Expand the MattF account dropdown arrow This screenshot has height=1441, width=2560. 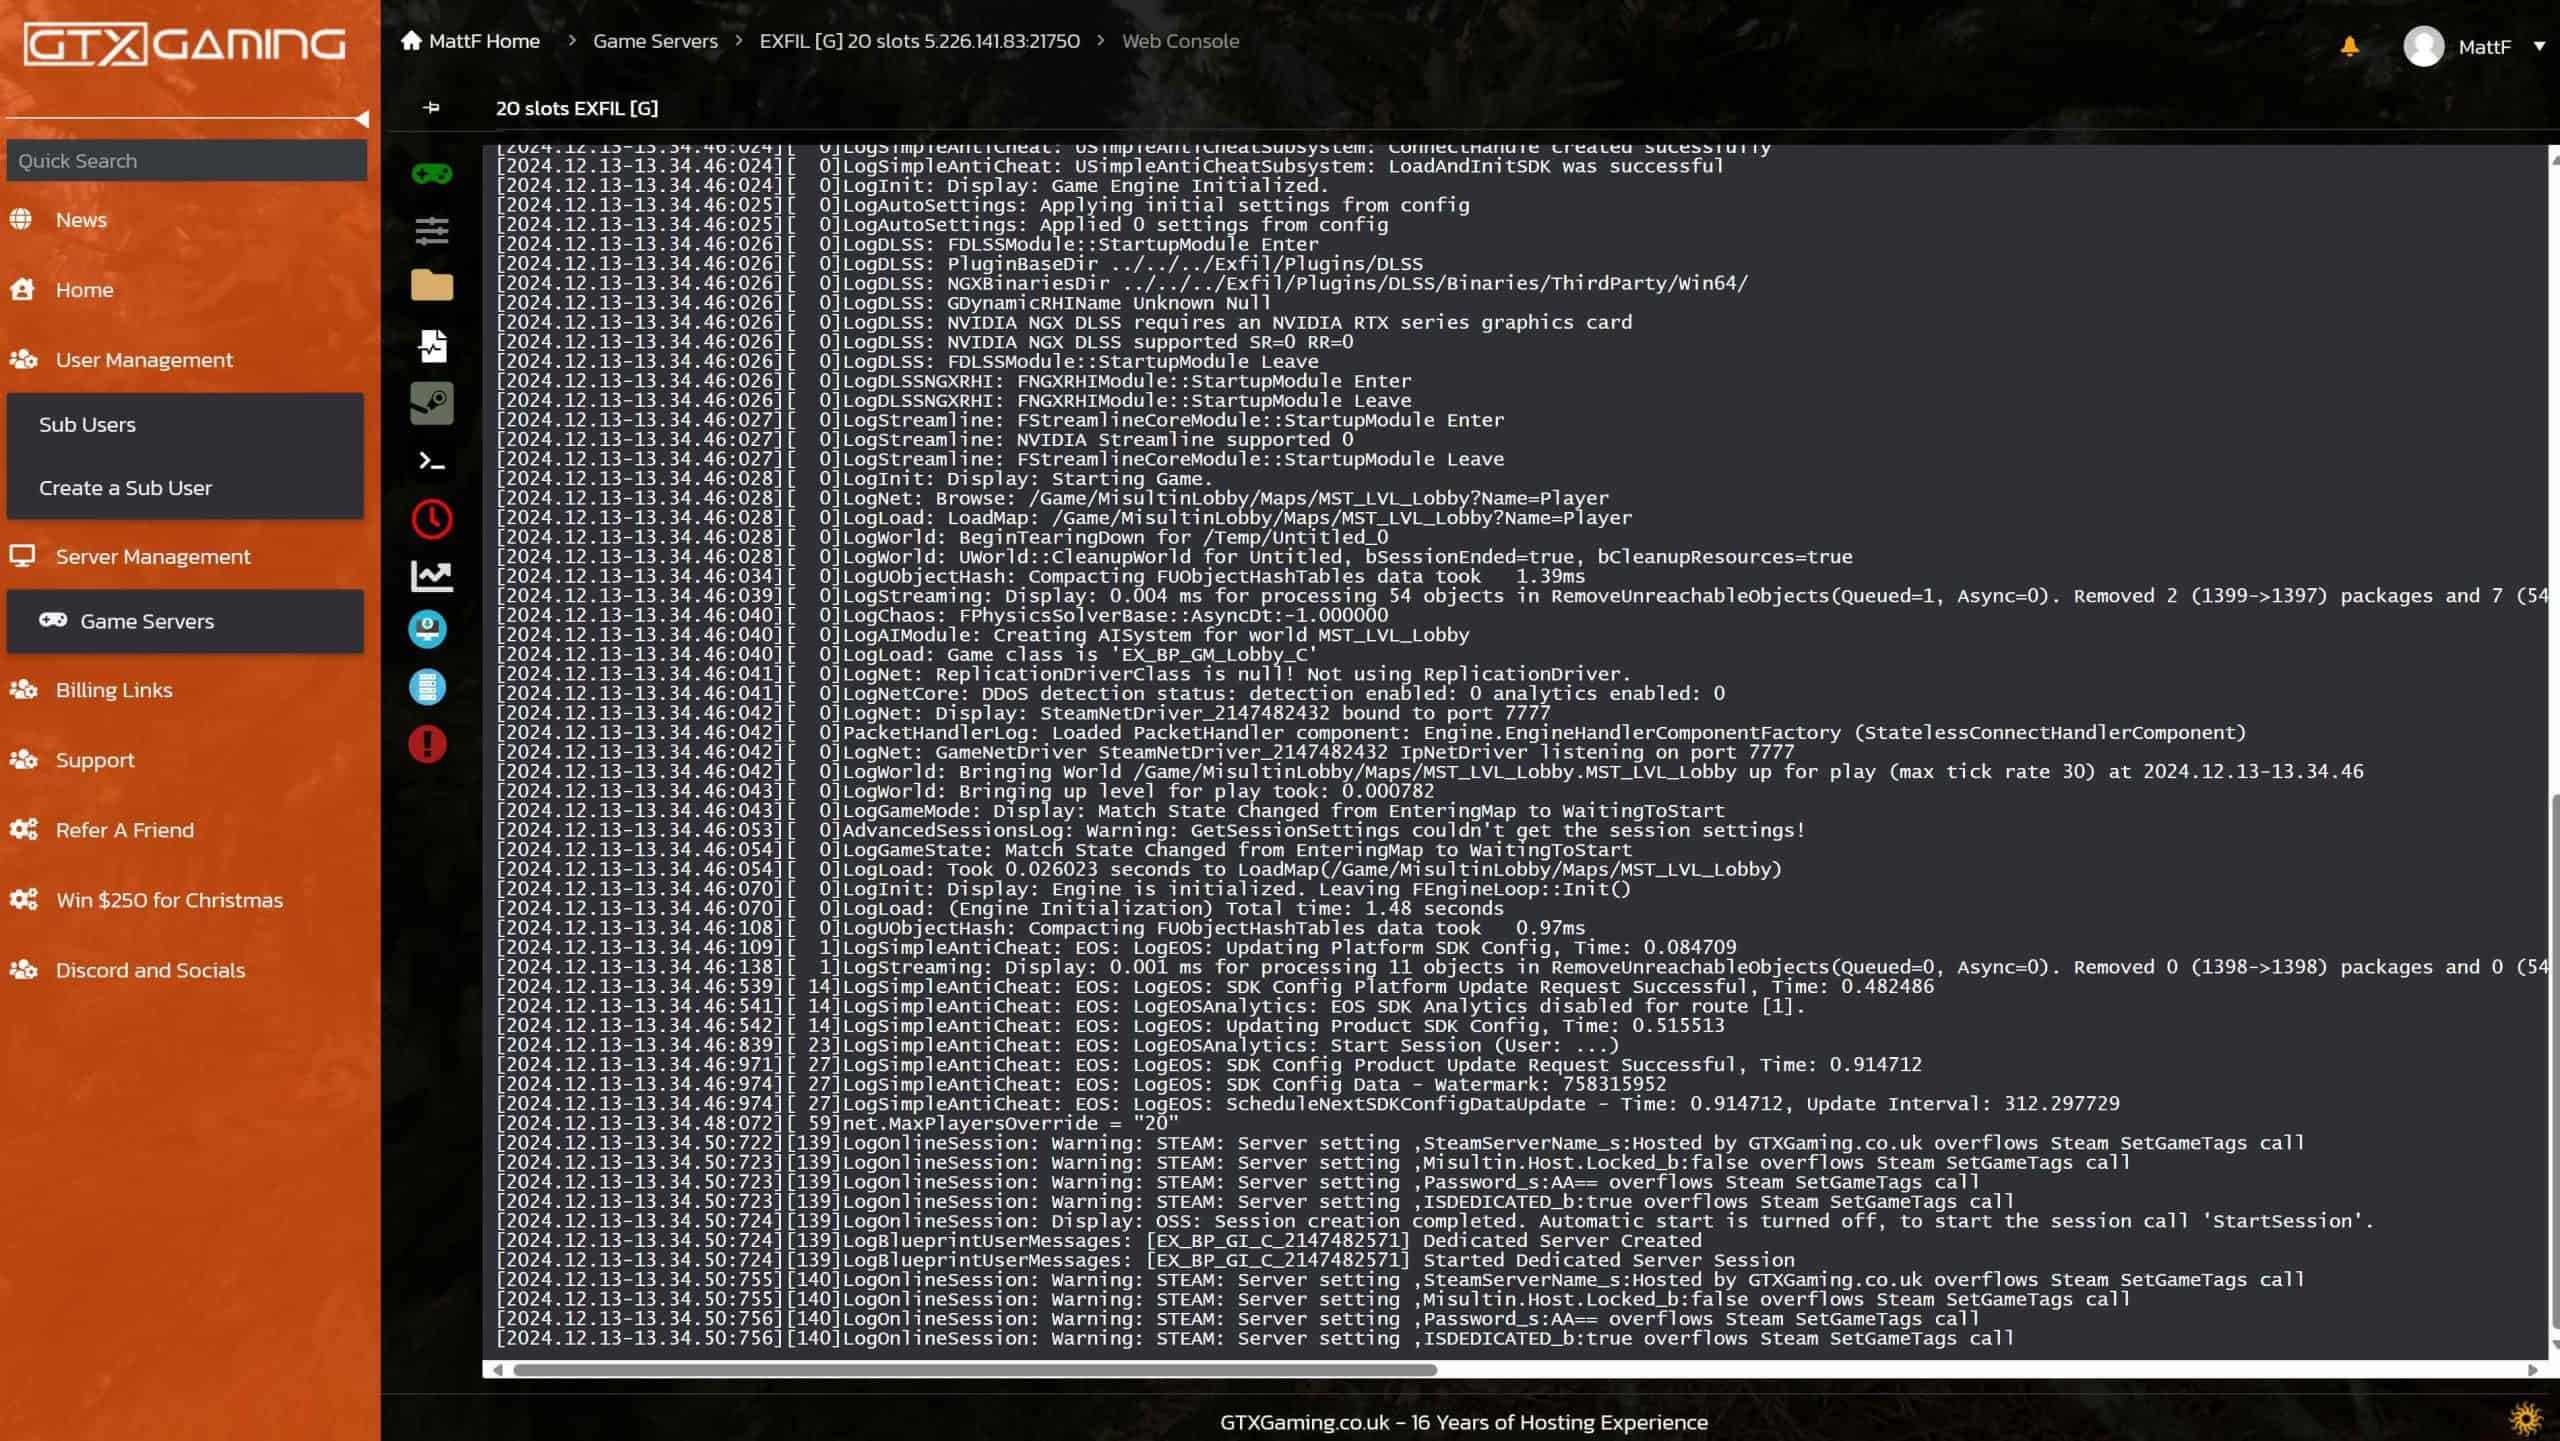(2539, 46)
